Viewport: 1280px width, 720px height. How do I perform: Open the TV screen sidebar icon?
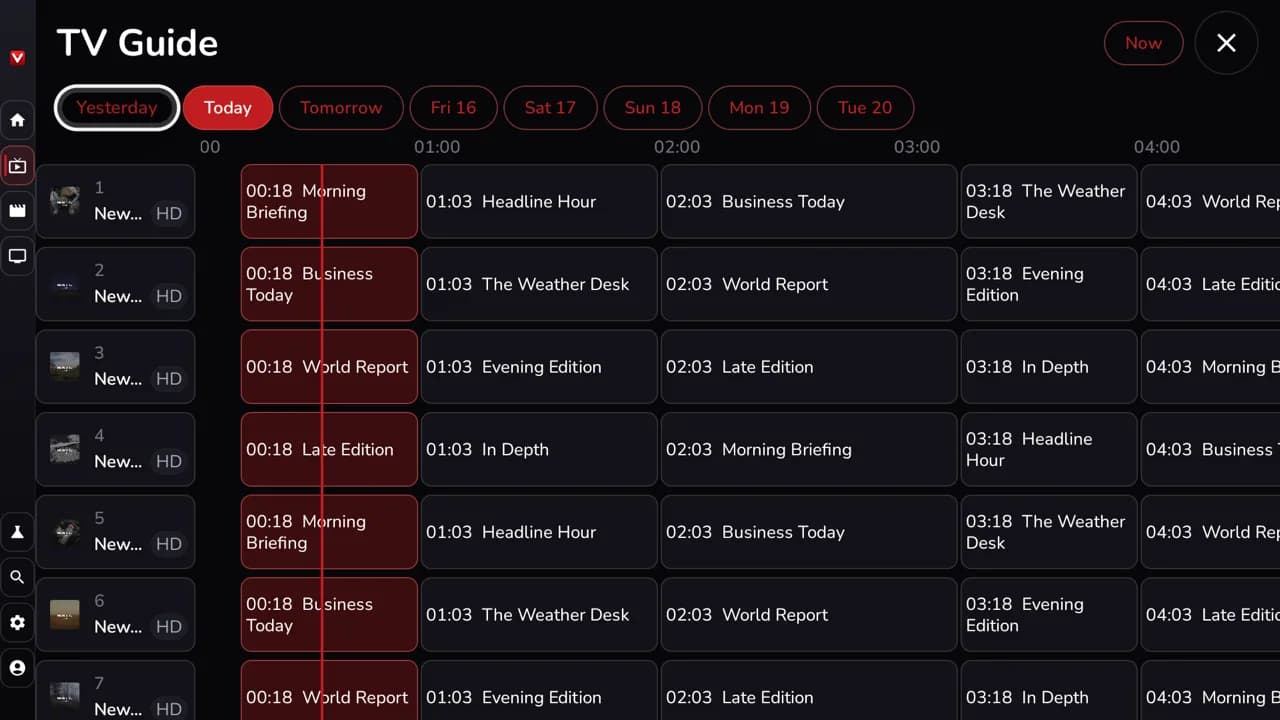17,257
